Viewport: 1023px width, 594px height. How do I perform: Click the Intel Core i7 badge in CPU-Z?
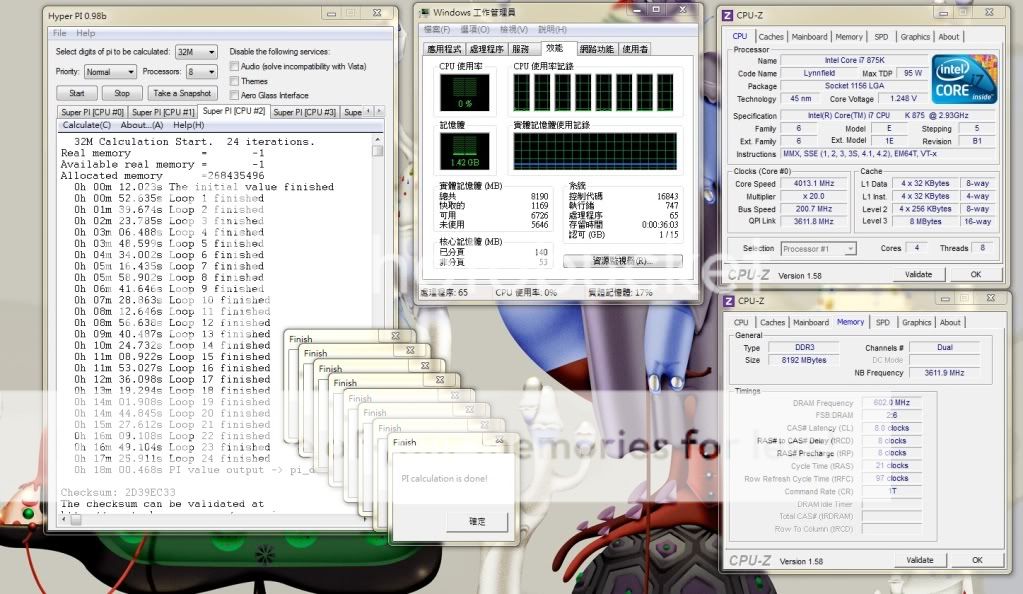[965, 78]
